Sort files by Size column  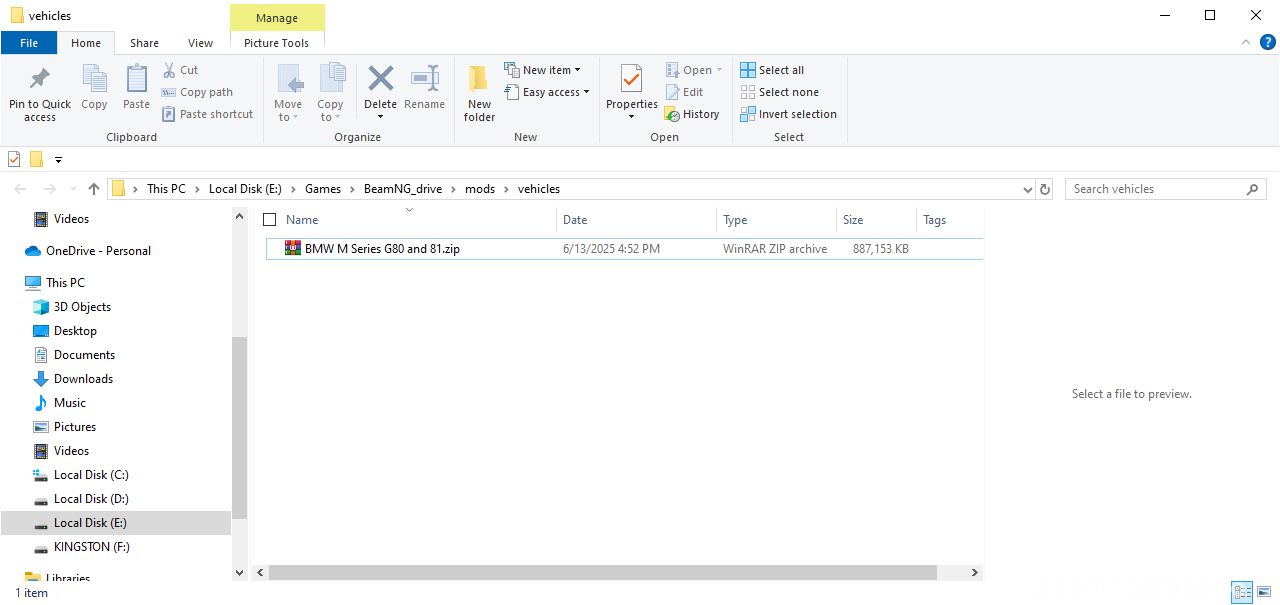point(876,220)
